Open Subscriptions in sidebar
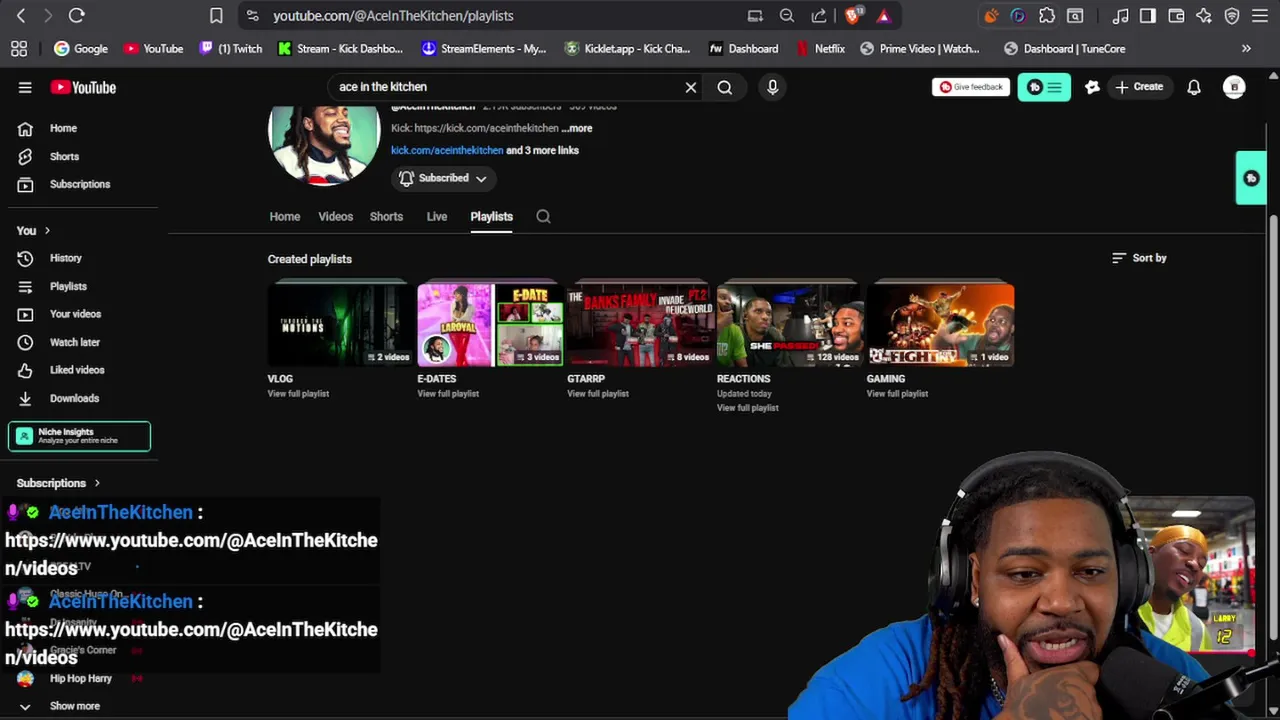The height and width of the screenshot is (720, 1280). point(80,184)
